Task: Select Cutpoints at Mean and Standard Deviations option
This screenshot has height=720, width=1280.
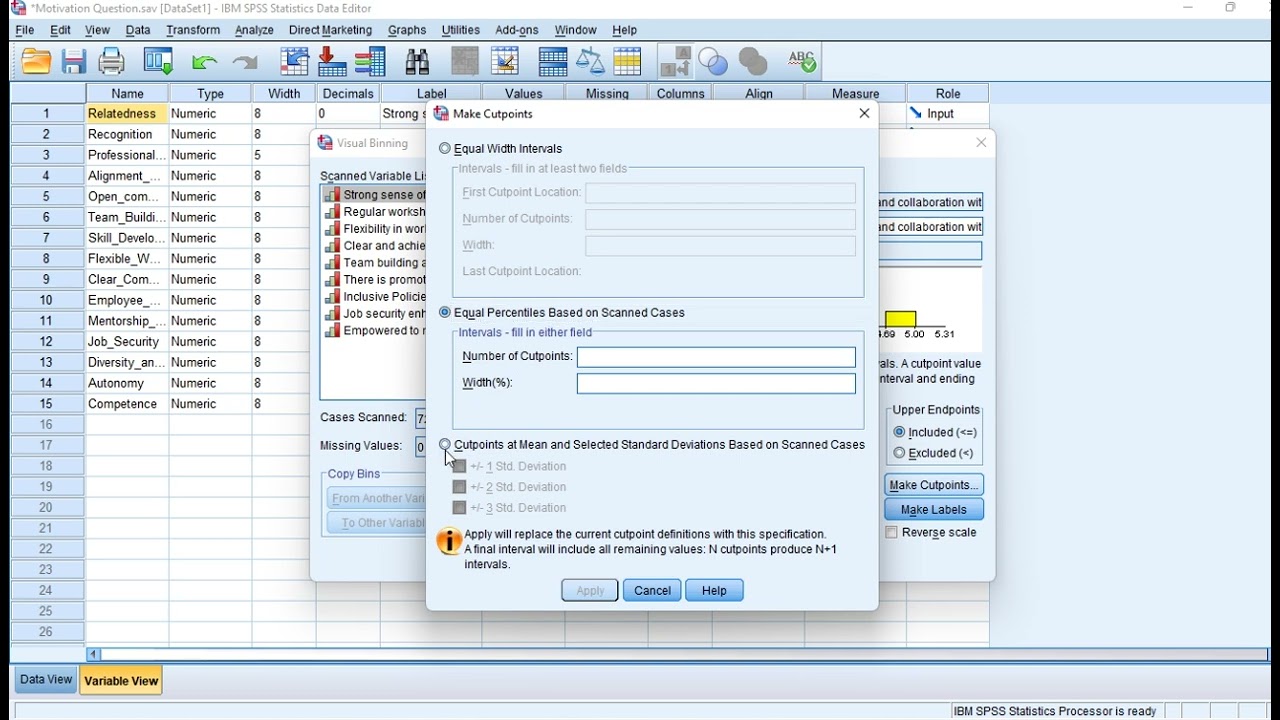Action: pos(445,445)
